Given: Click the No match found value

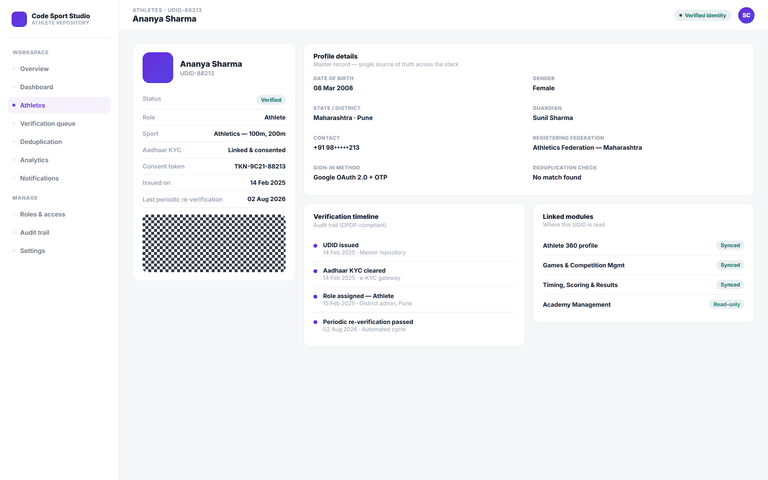Looking at the screenshot, I should pyautogui.click(x=557, y=177).
